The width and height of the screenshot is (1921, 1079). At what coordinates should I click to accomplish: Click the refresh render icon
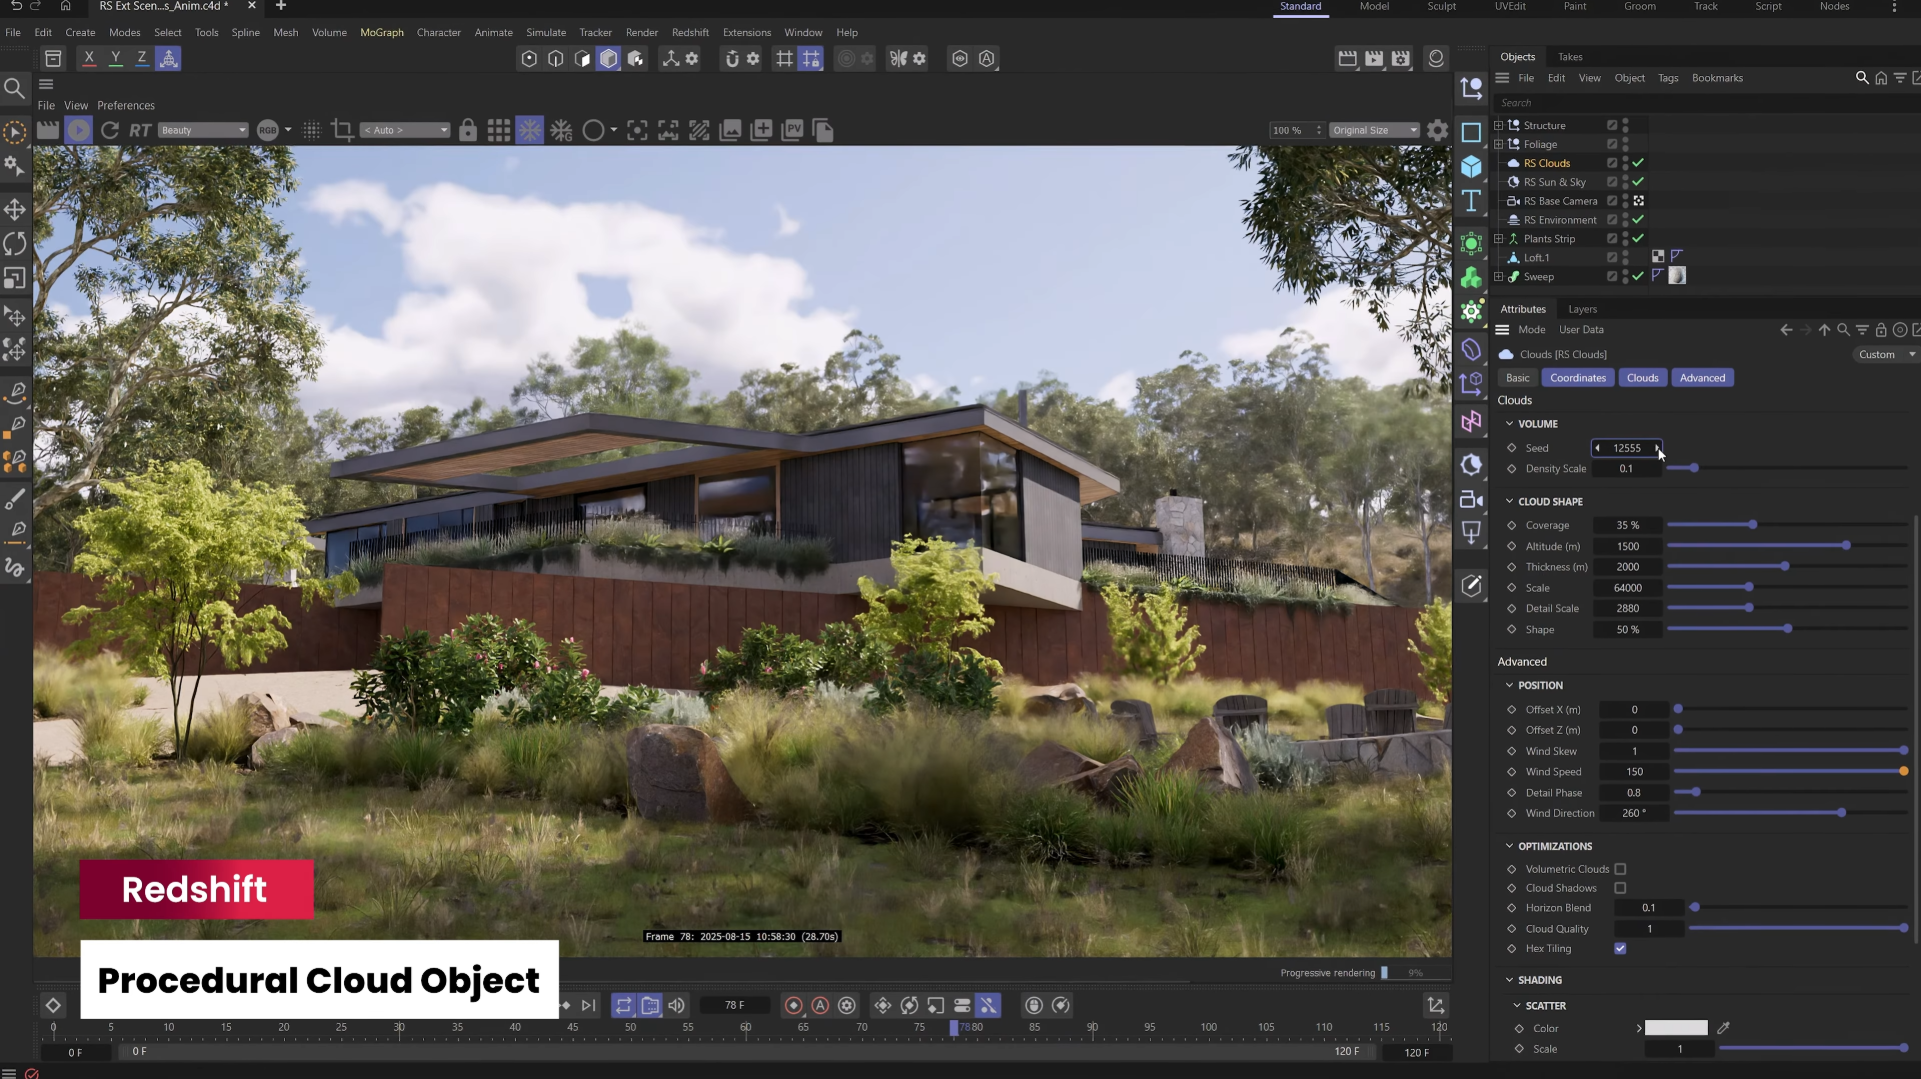pos(110,130)
